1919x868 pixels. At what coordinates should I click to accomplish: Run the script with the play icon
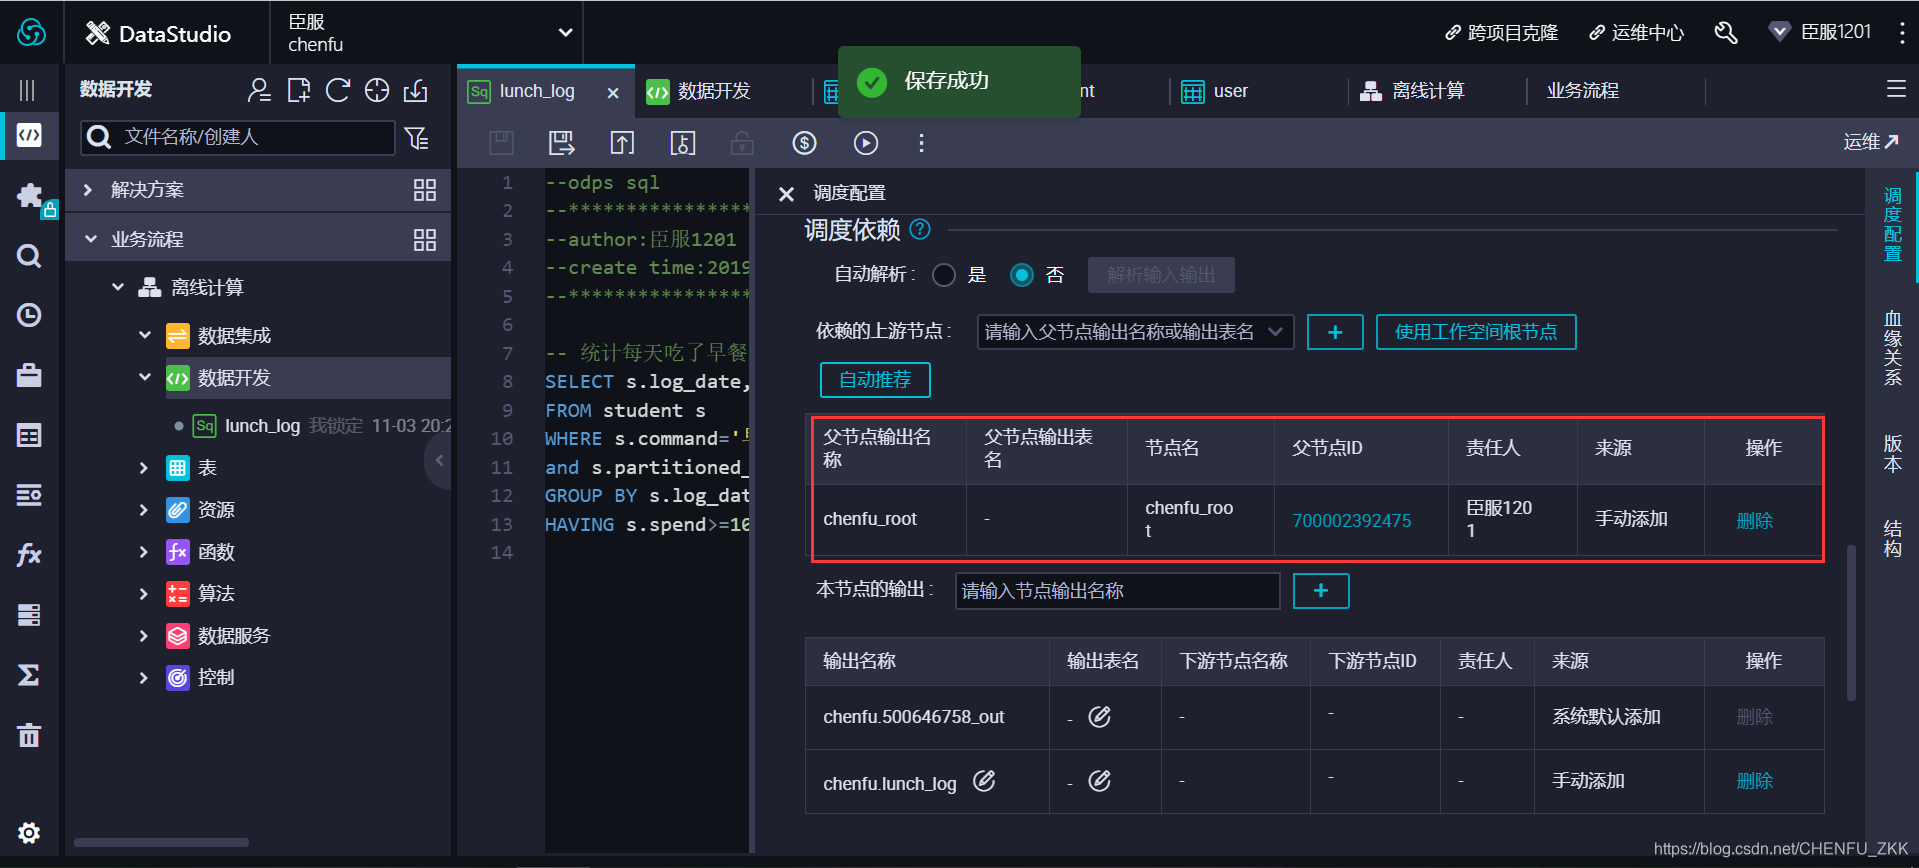point(866,143)
